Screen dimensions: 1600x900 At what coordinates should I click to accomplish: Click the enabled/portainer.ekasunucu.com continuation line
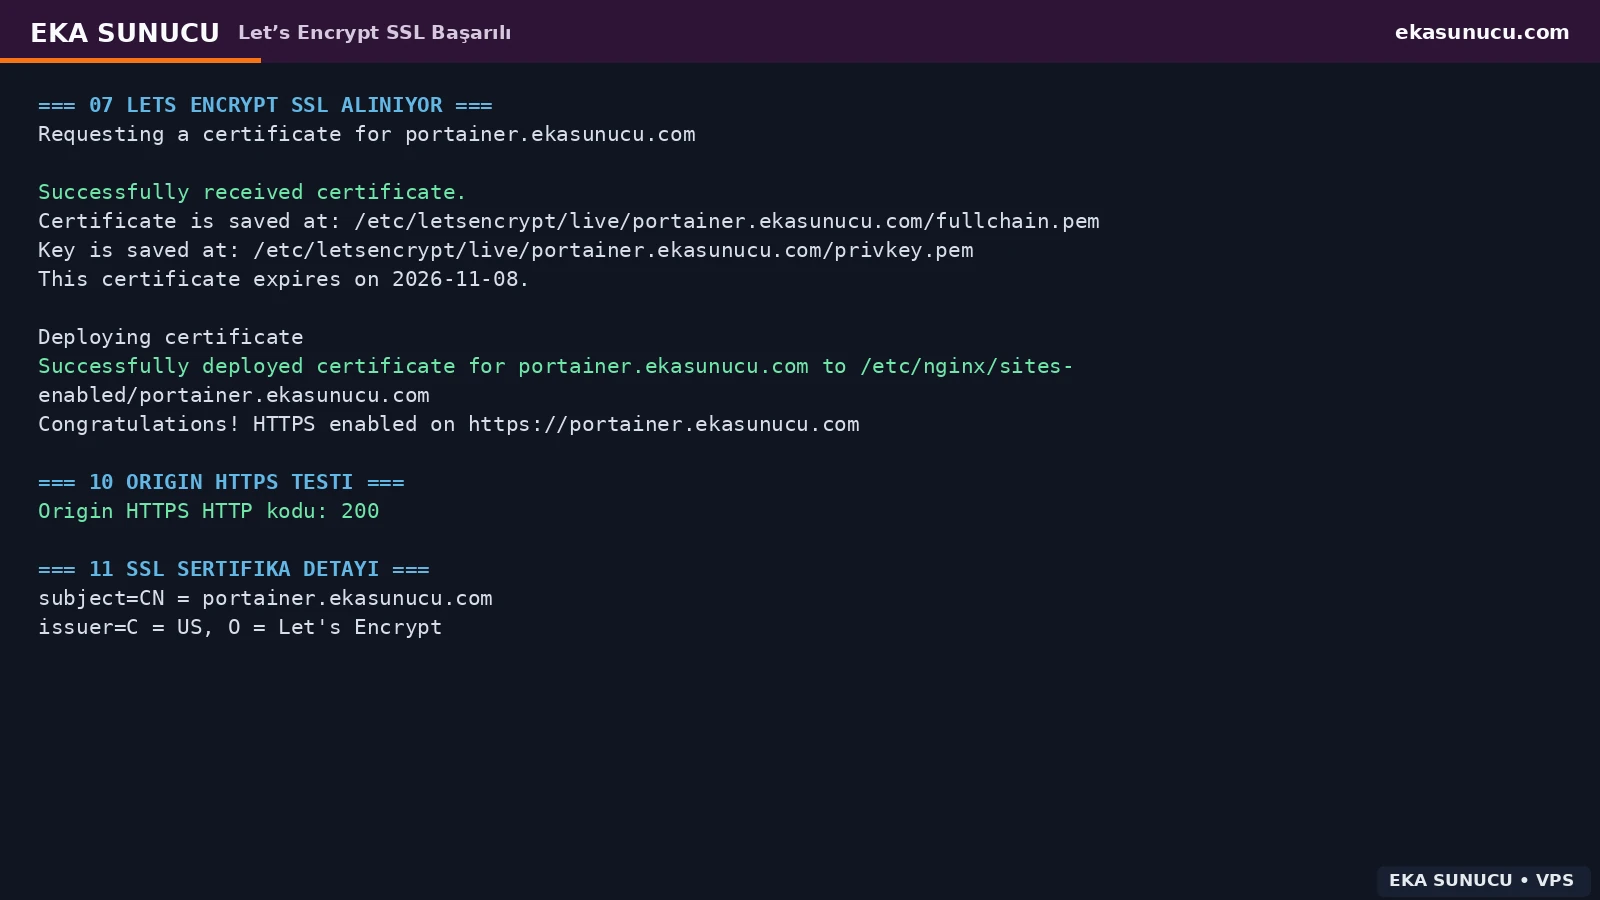click(x=234, y=395)
